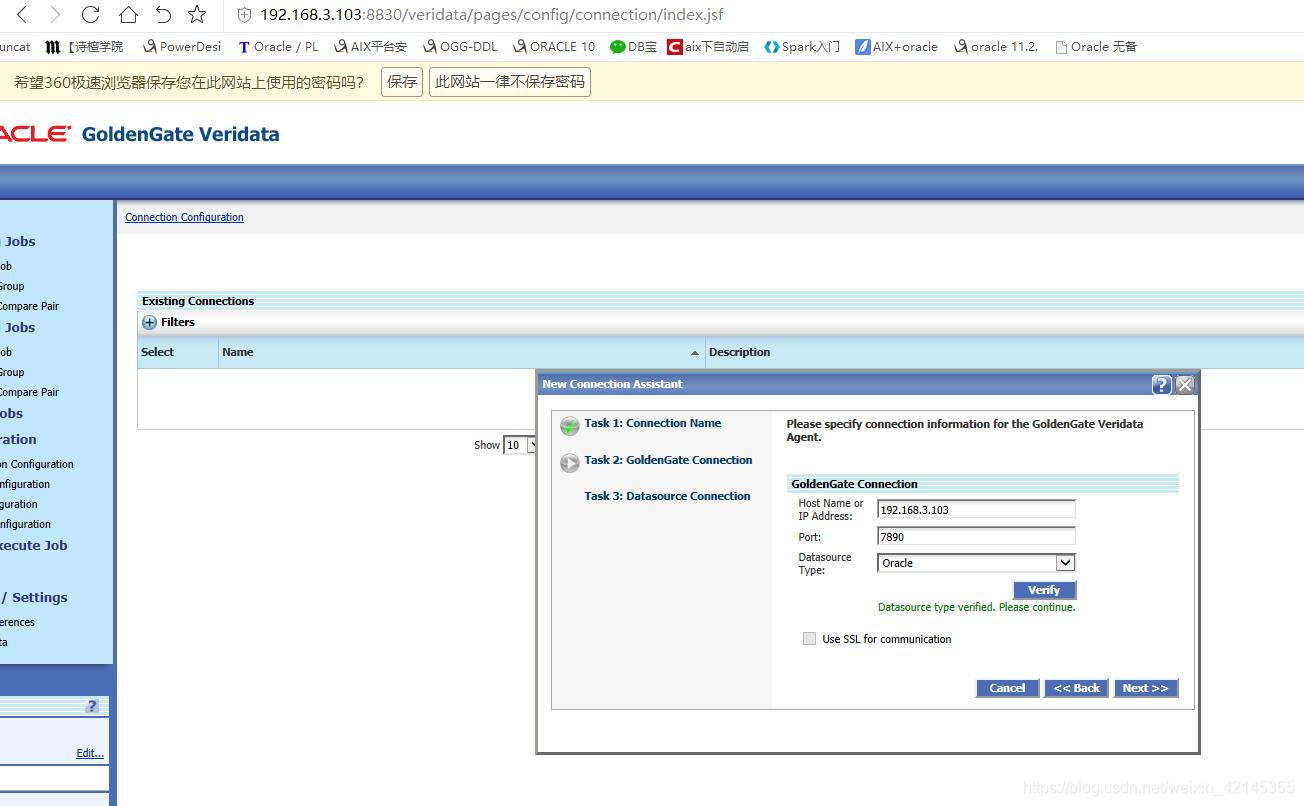Expand the Filters section plus icon

pyautogui.click(x=149, y=323)
